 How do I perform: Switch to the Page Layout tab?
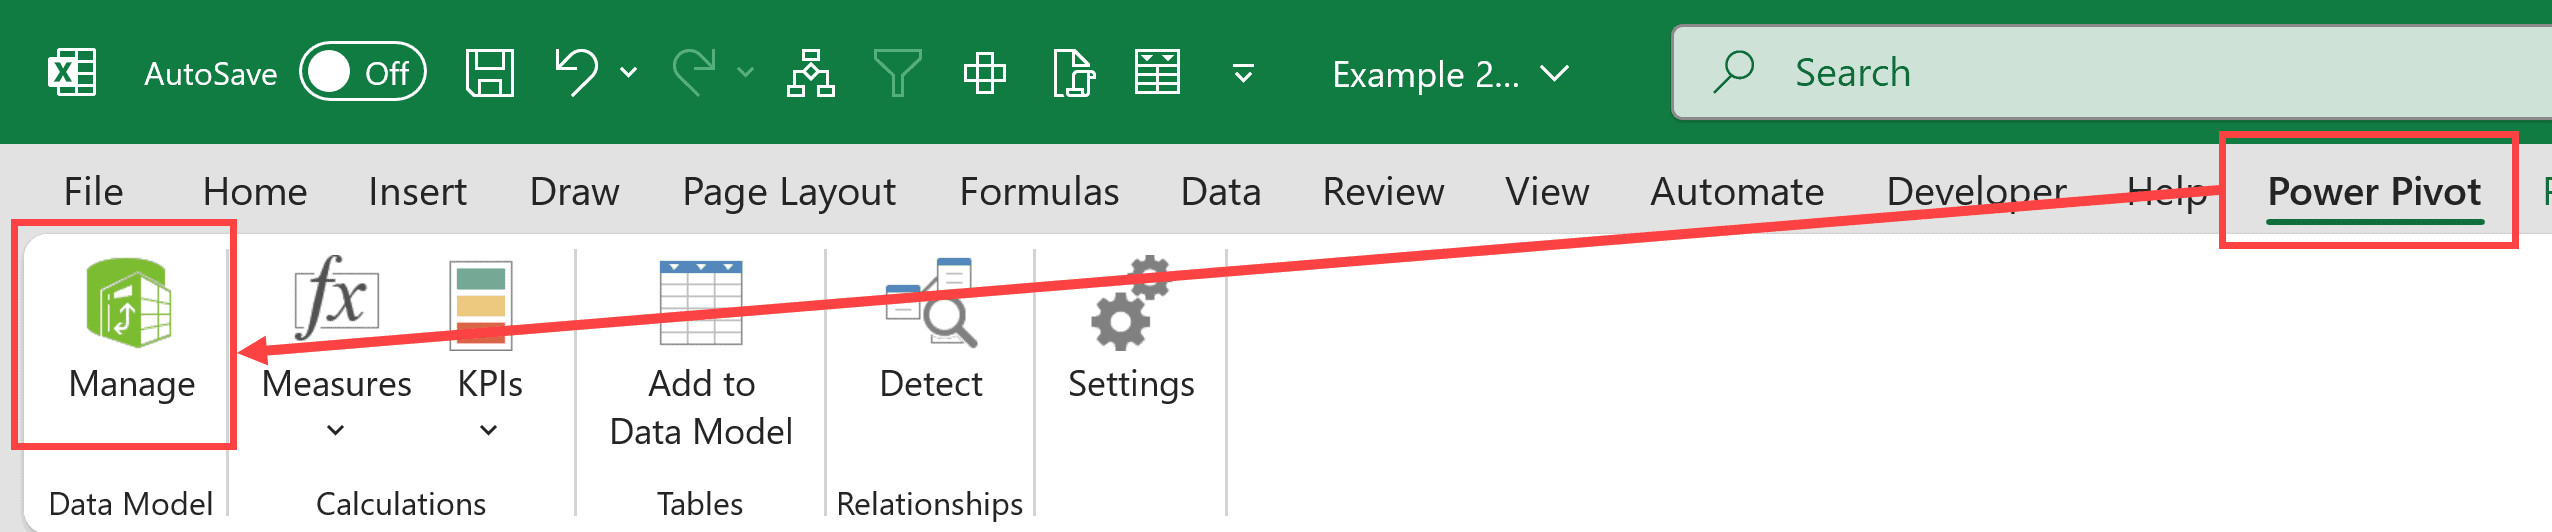coord(789,191)
